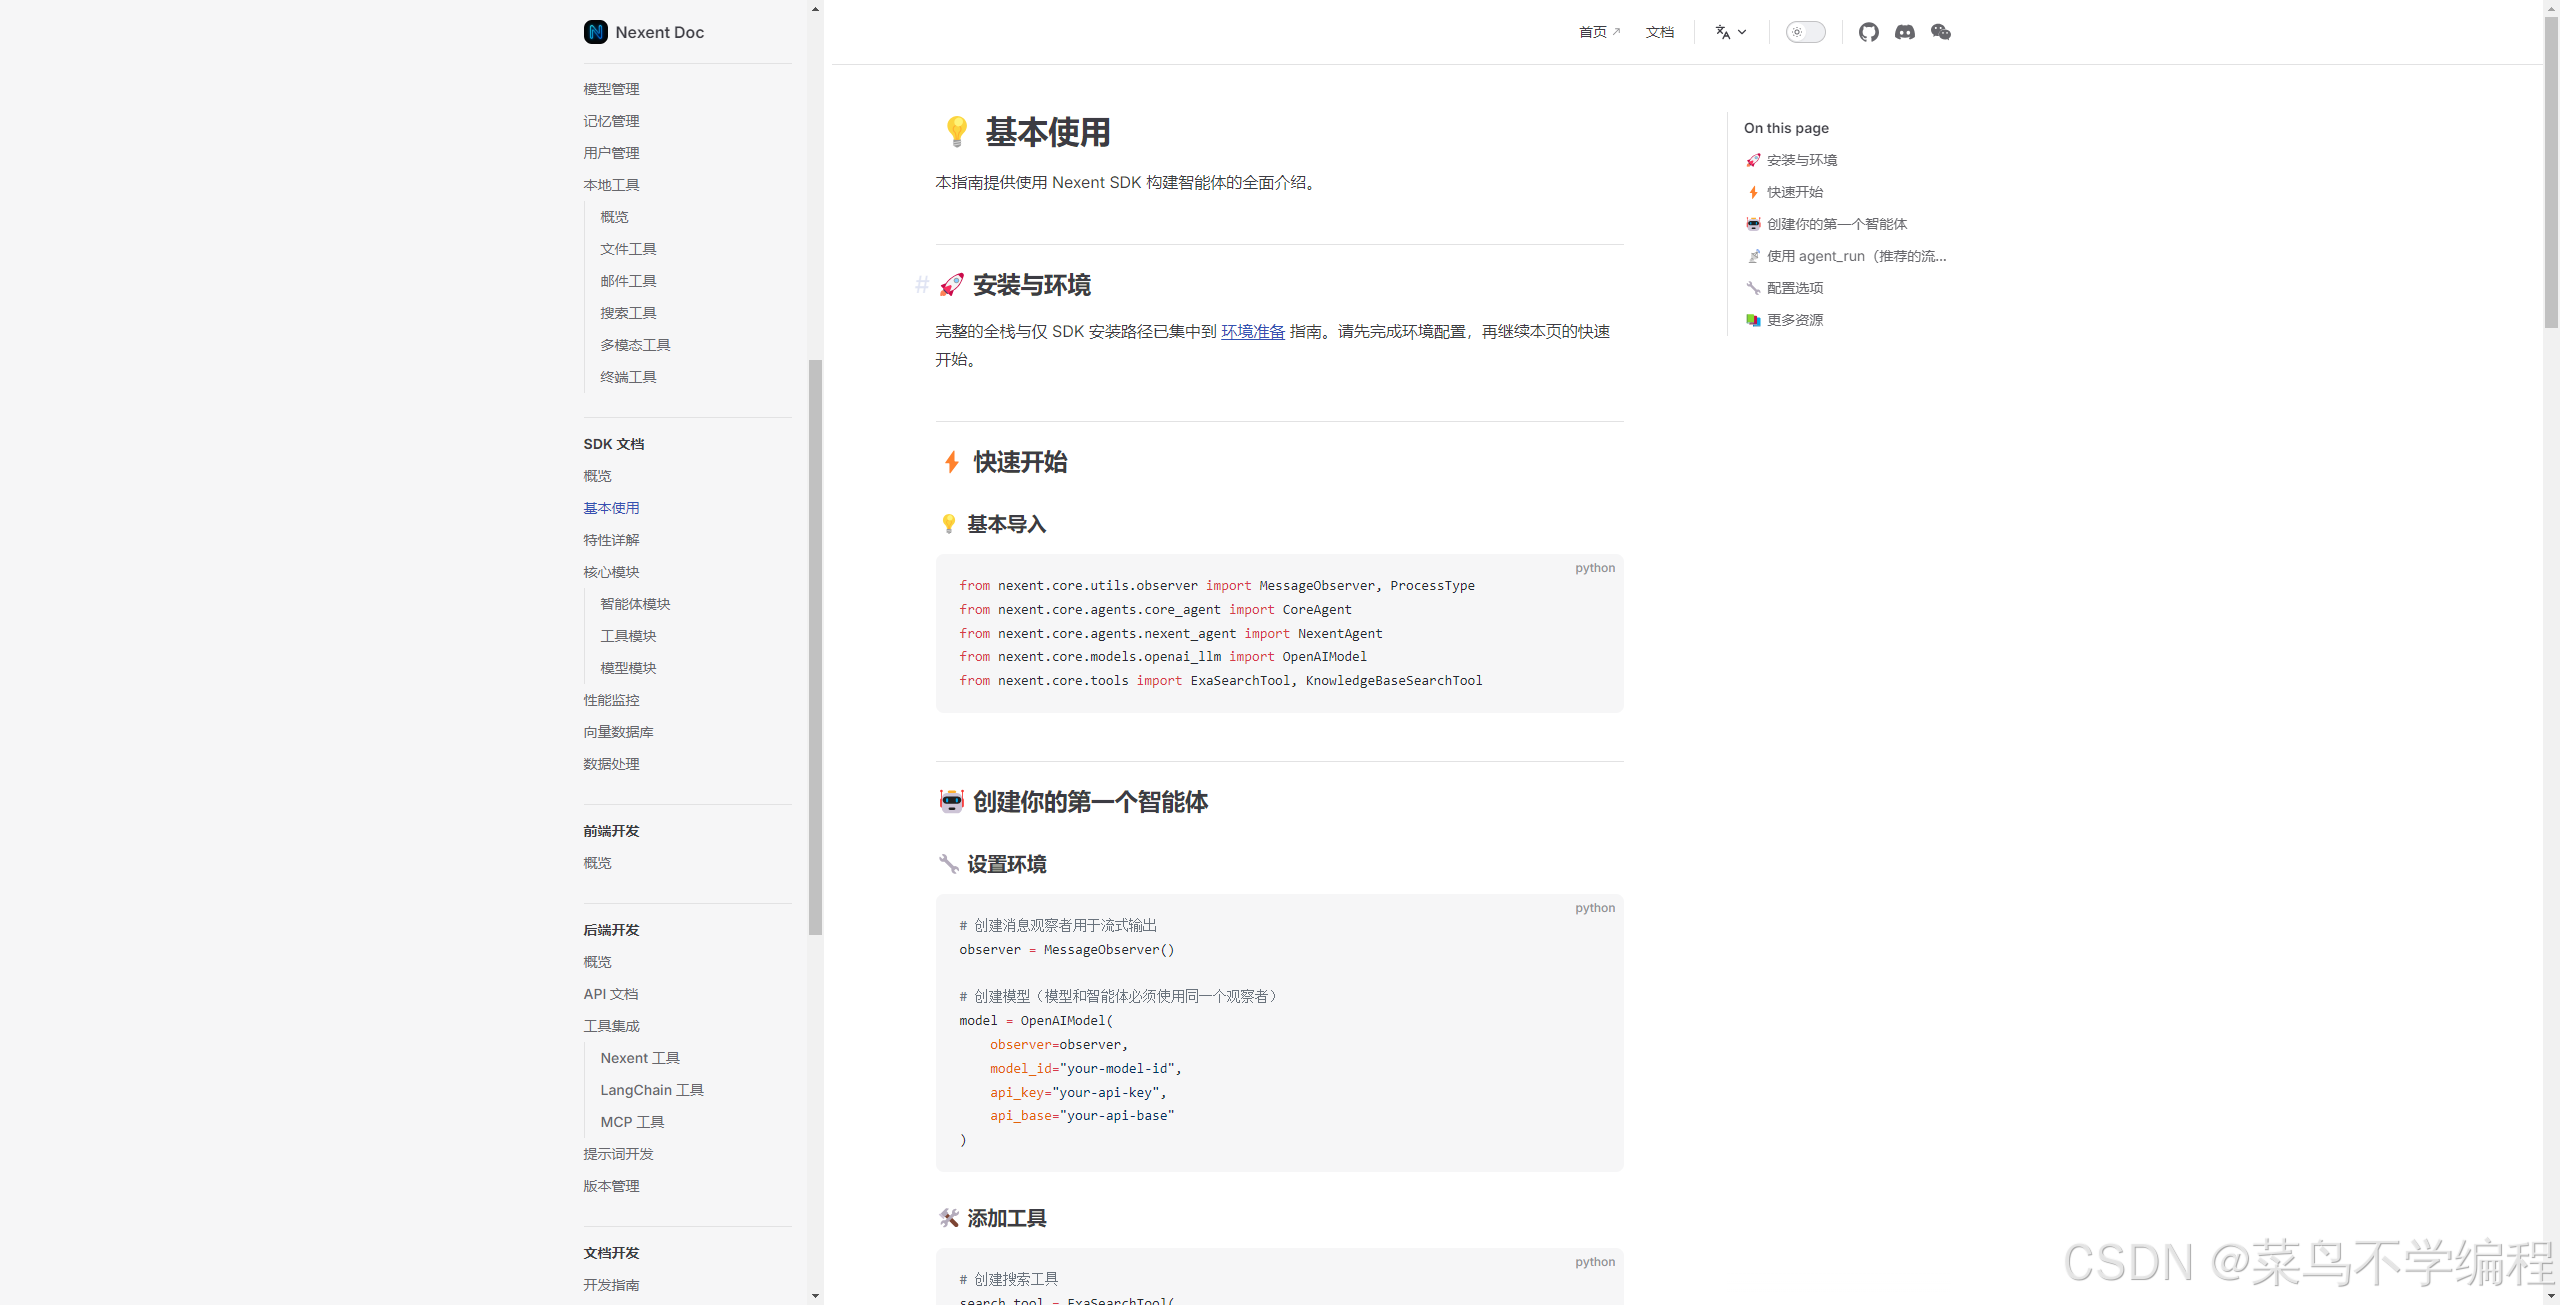Select the 文档 top navigation item
The height and width of the screenshot is (1305, 2560).
click(1659, 32)
